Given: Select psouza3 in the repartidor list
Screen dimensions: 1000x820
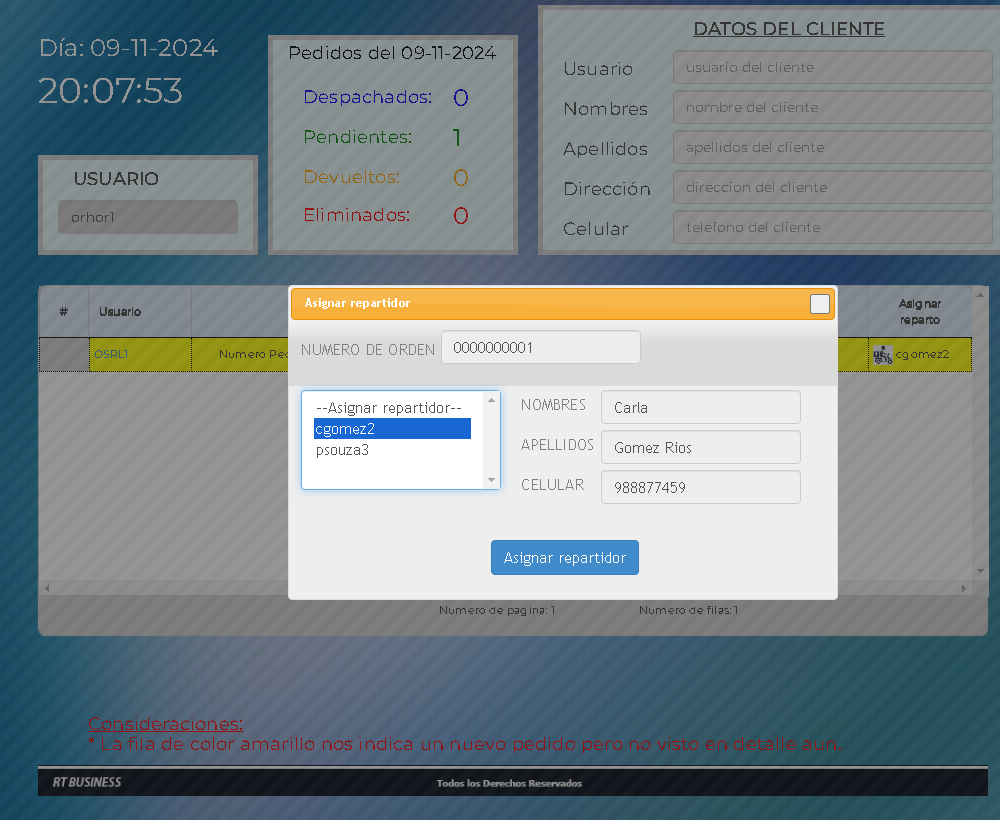Looking at the screenshot, I should (342, 450).
